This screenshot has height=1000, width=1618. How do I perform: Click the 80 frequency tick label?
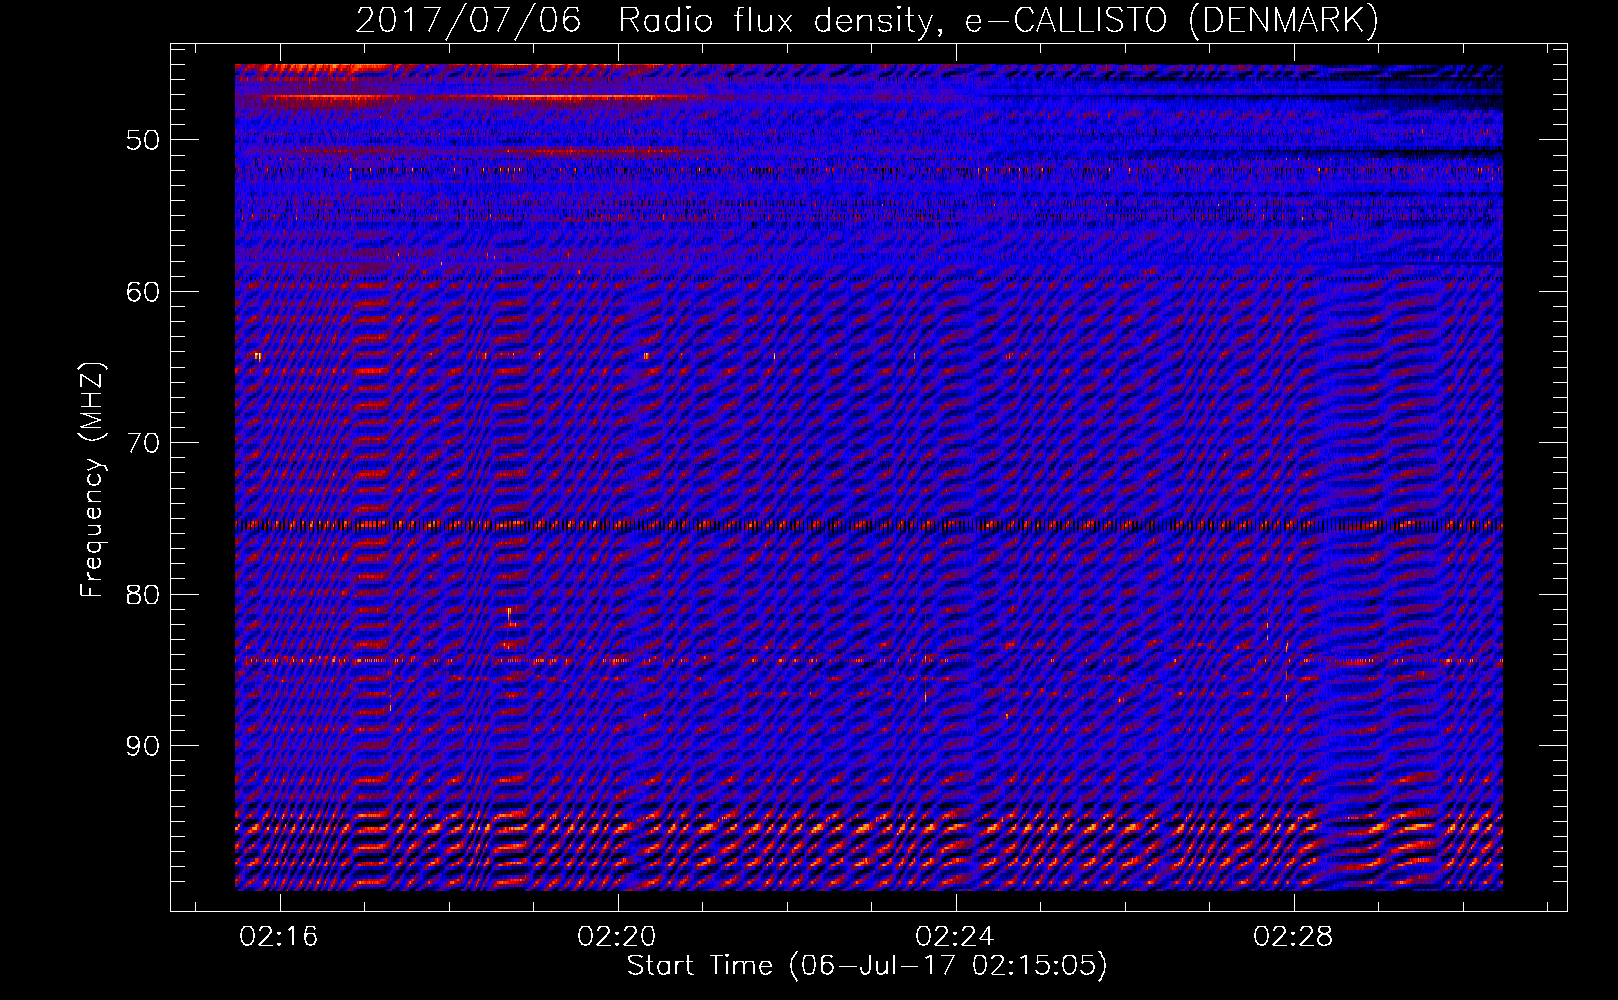click(x=143, y=595)
